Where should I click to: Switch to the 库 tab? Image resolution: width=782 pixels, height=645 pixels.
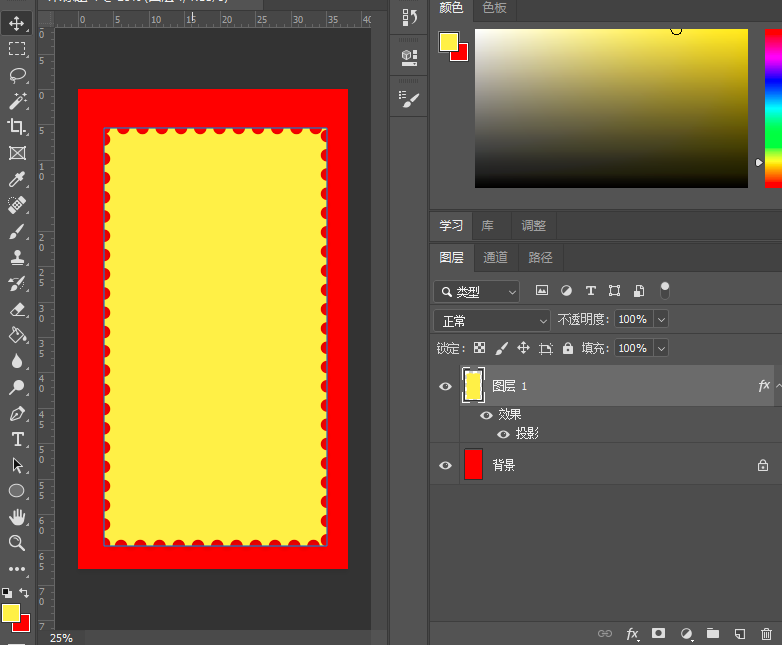coord(487,225)
